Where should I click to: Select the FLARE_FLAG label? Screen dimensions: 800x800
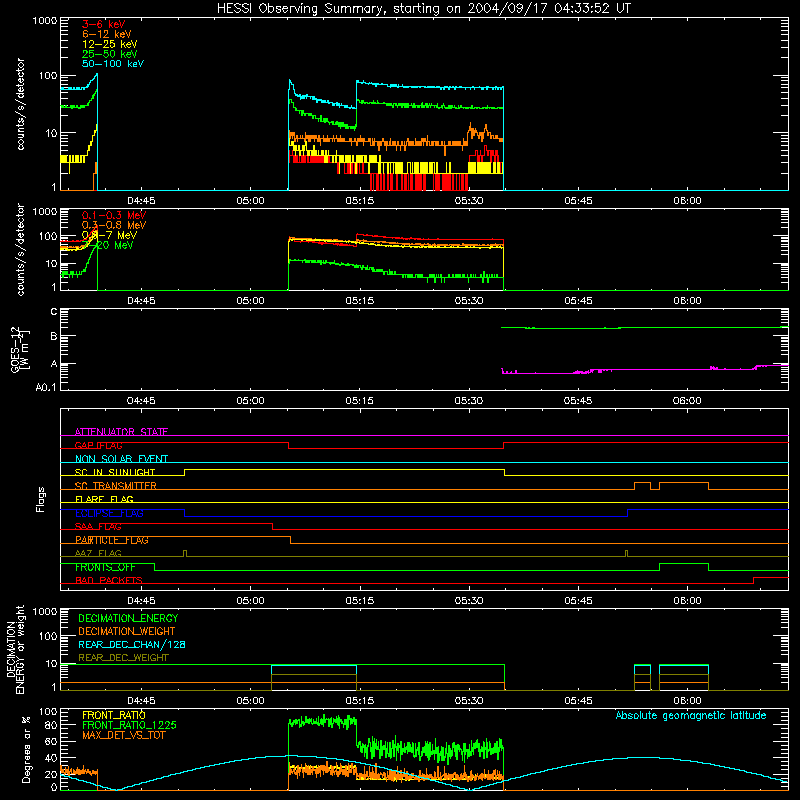[x=104, y=499]
